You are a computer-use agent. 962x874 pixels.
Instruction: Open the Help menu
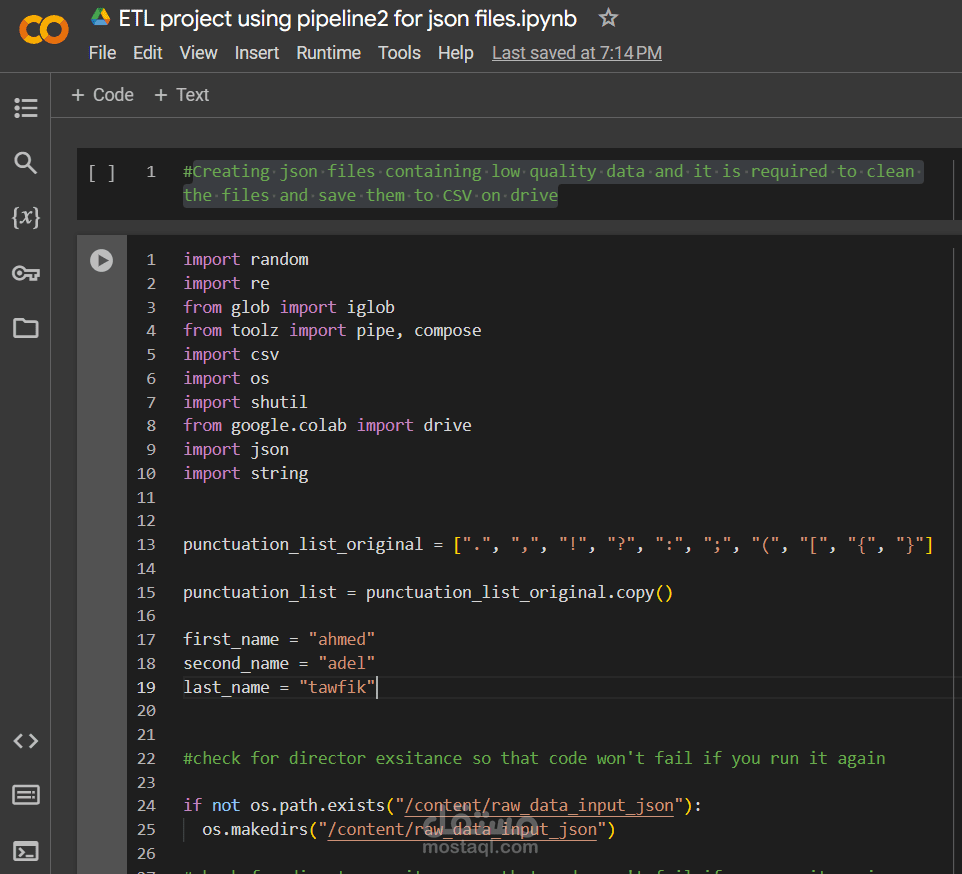tap(455, 53)
